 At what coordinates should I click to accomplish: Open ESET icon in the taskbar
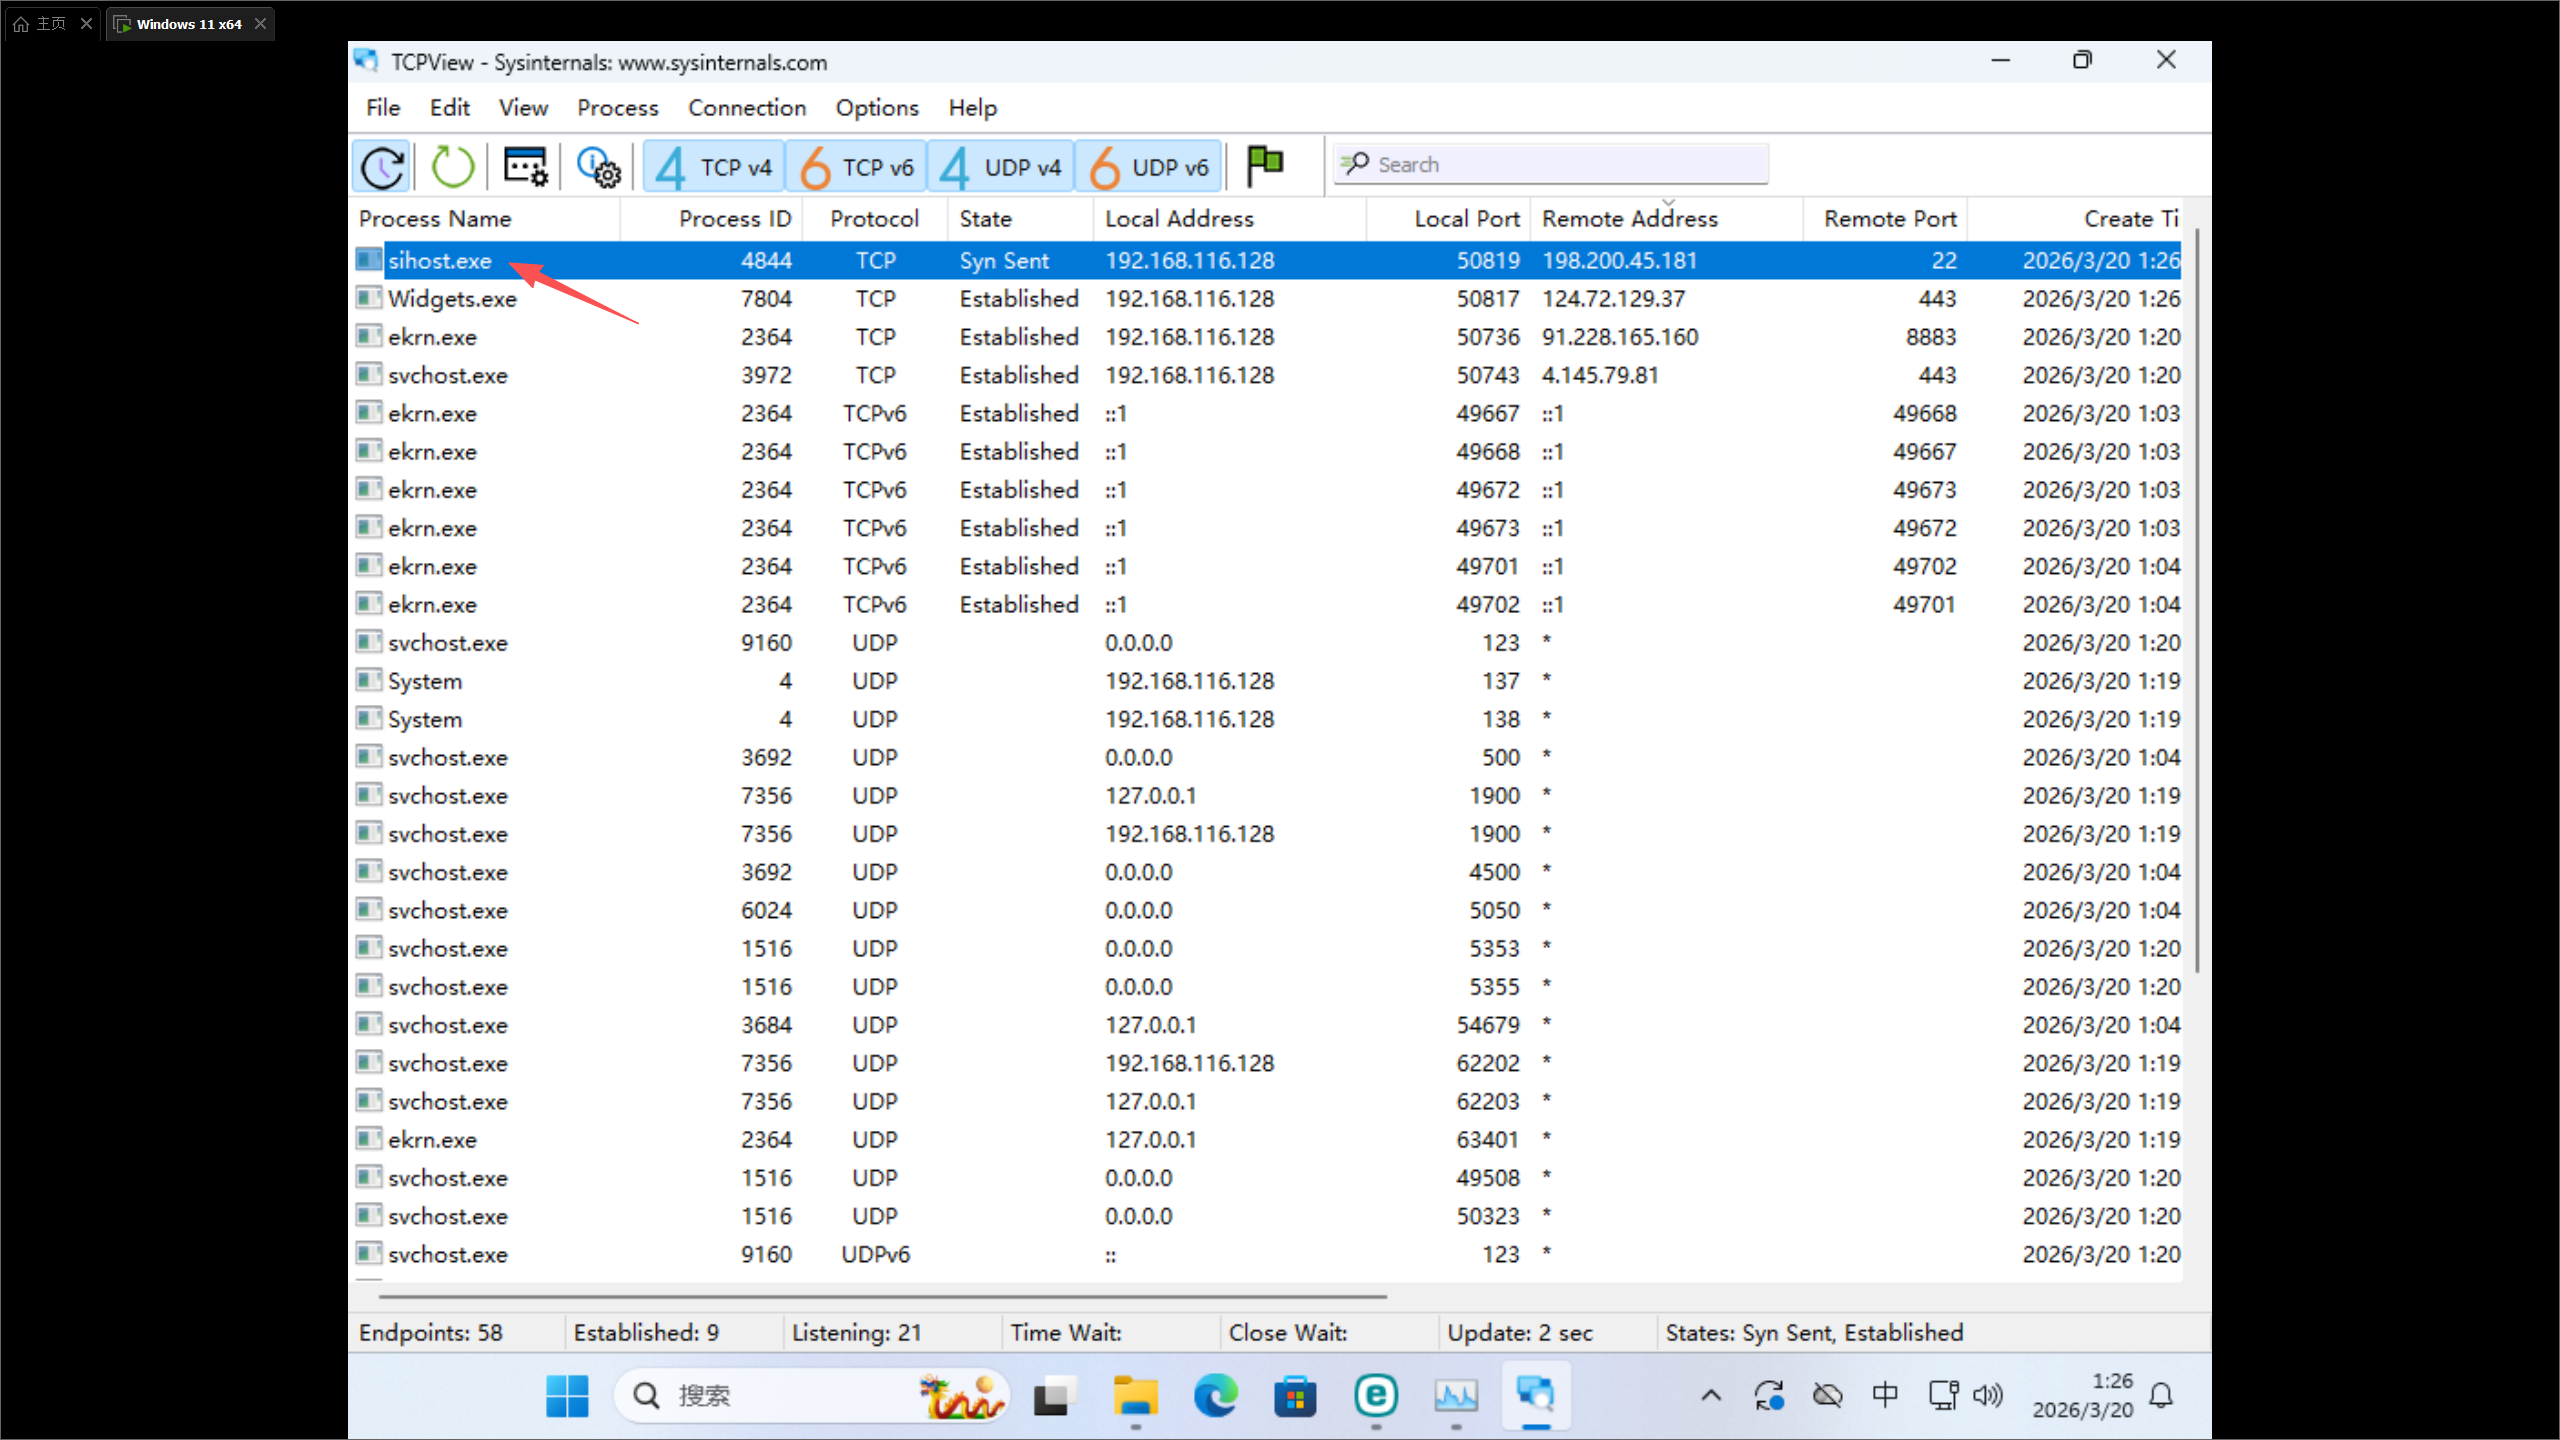coord(1376,1395)
